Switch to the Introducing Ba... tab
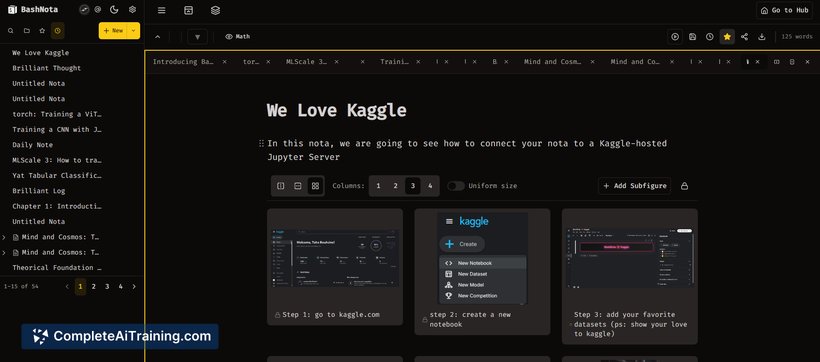 point(183,62)
